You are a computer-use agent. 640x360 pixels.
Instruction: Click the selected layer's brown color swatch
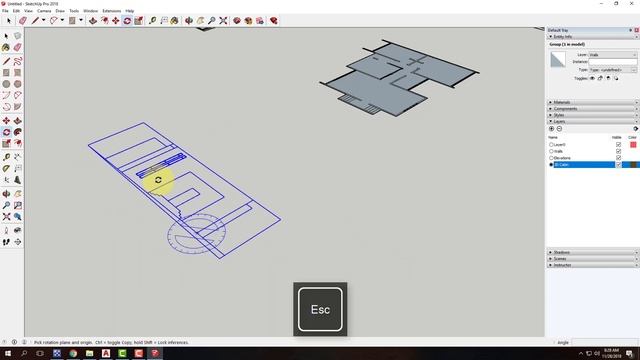633,164
